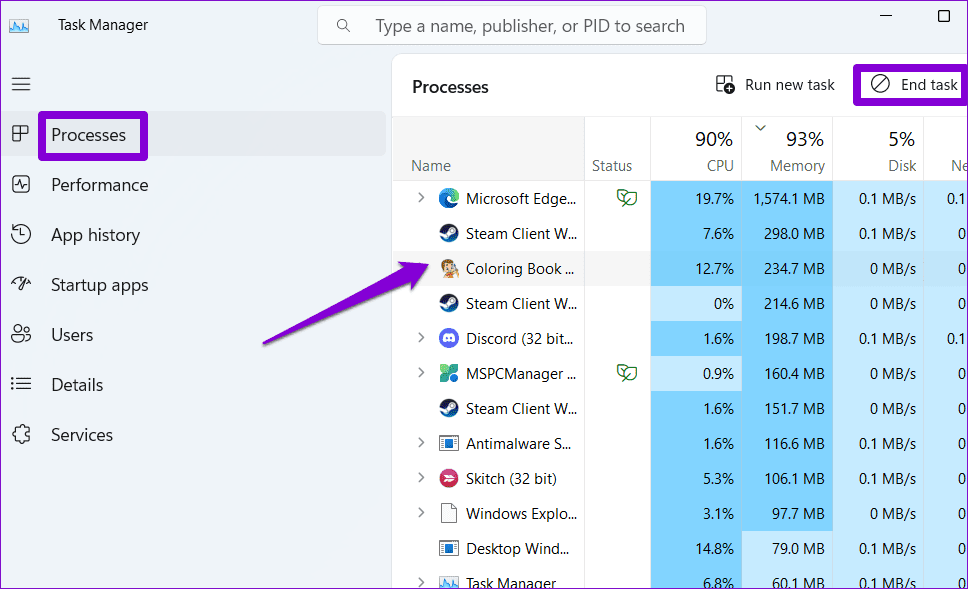The height and width of the screenshot is (589, 968).
Task: Click the 14.8% CPU cell
Action: pyautogui.click(x=696, y=548)
